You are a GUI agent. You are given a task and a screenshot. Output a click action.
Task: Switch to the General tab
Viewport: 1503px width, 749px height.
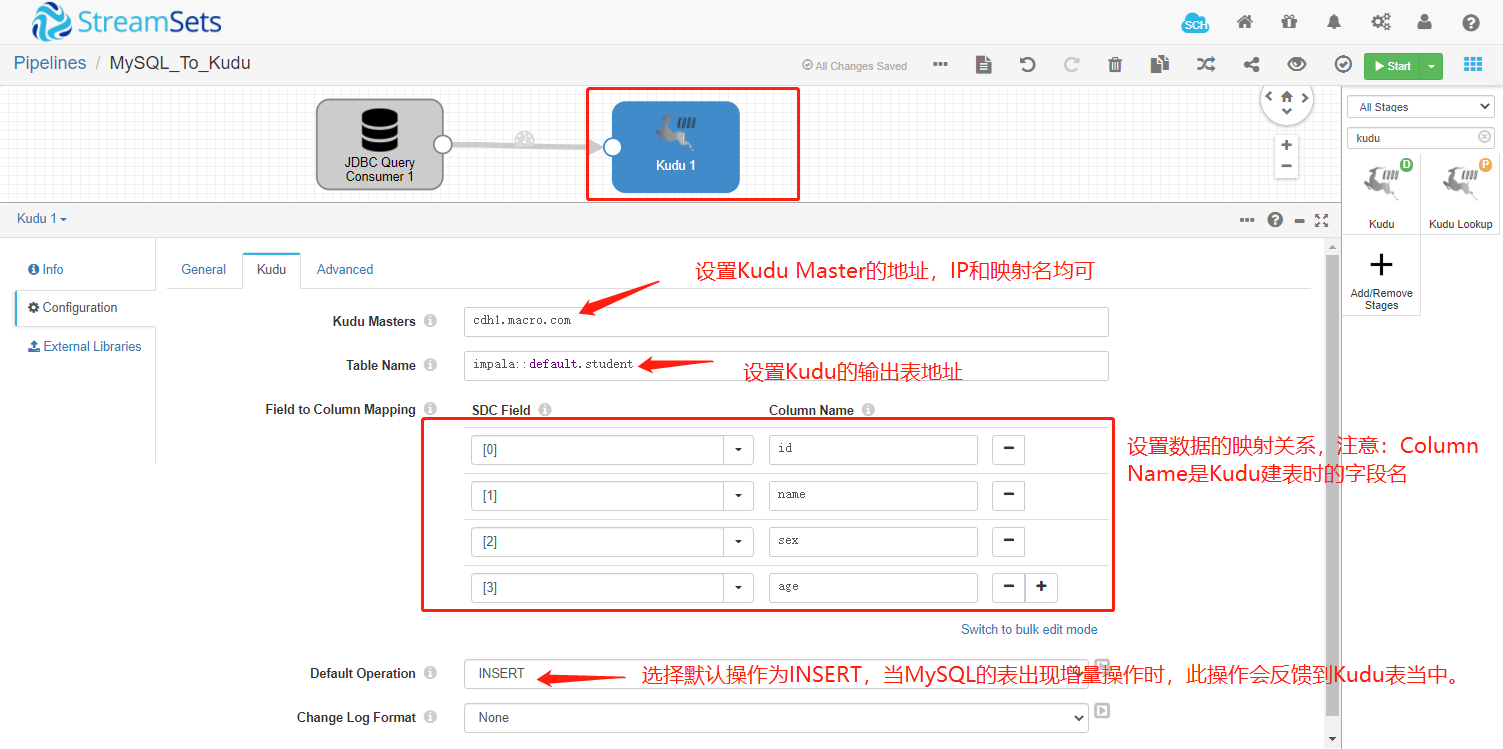coord(204,270)
